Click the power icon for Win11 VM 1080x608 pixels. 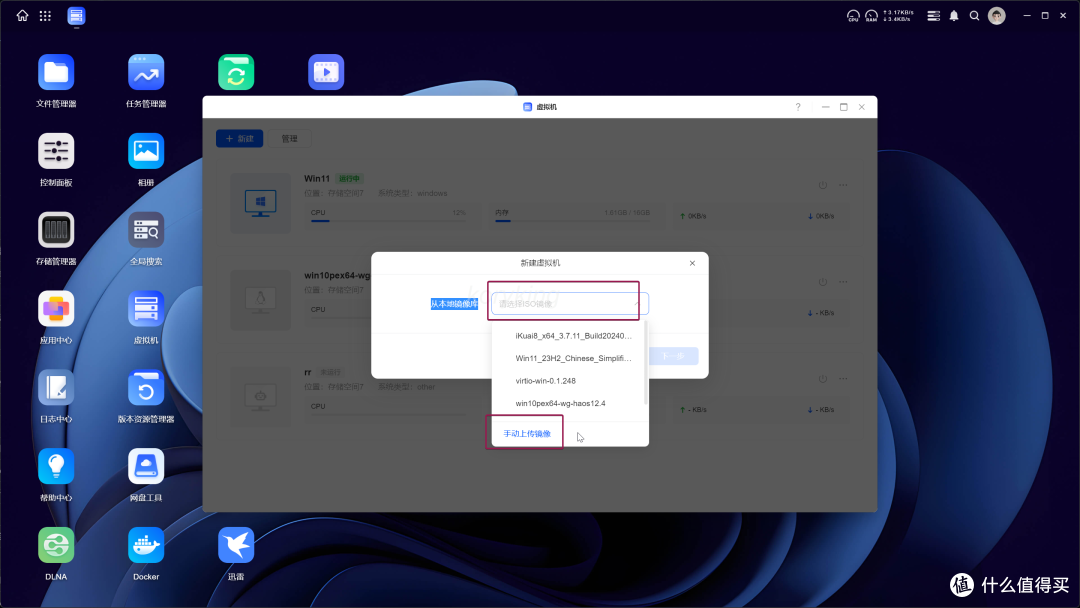click(823, 185)
